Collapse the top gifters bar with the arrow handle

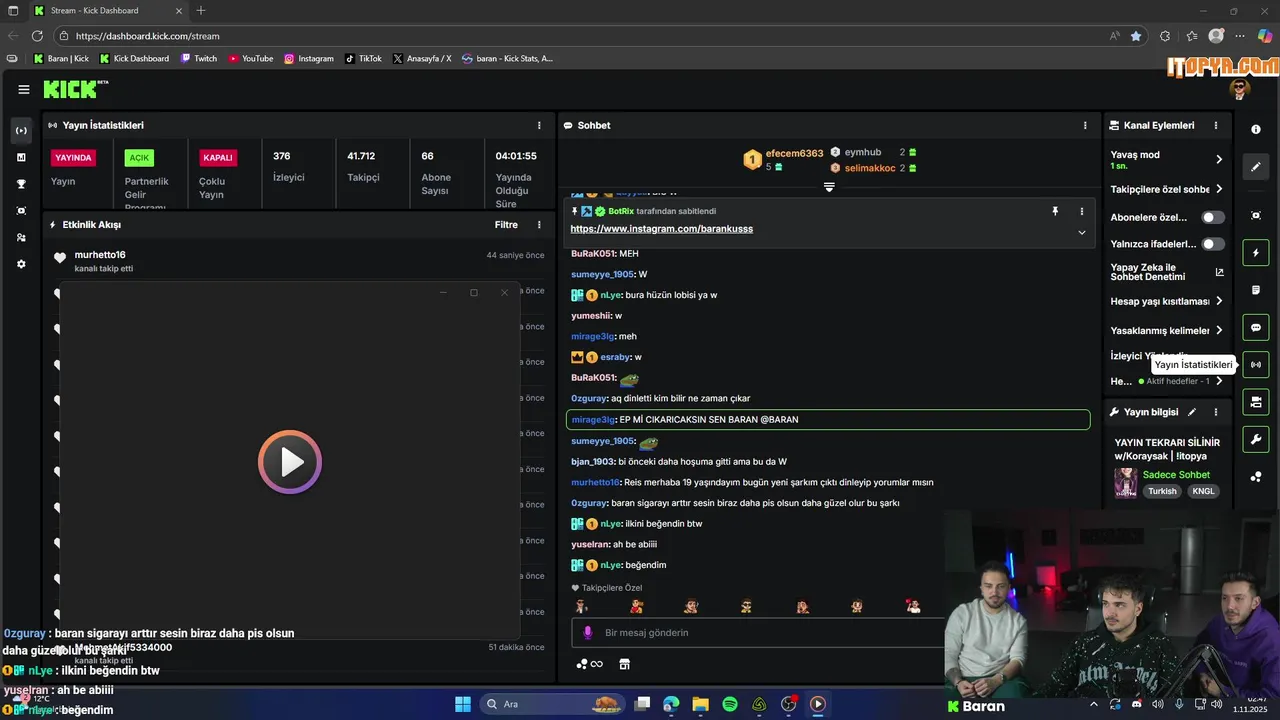click(x=829, y=187)
